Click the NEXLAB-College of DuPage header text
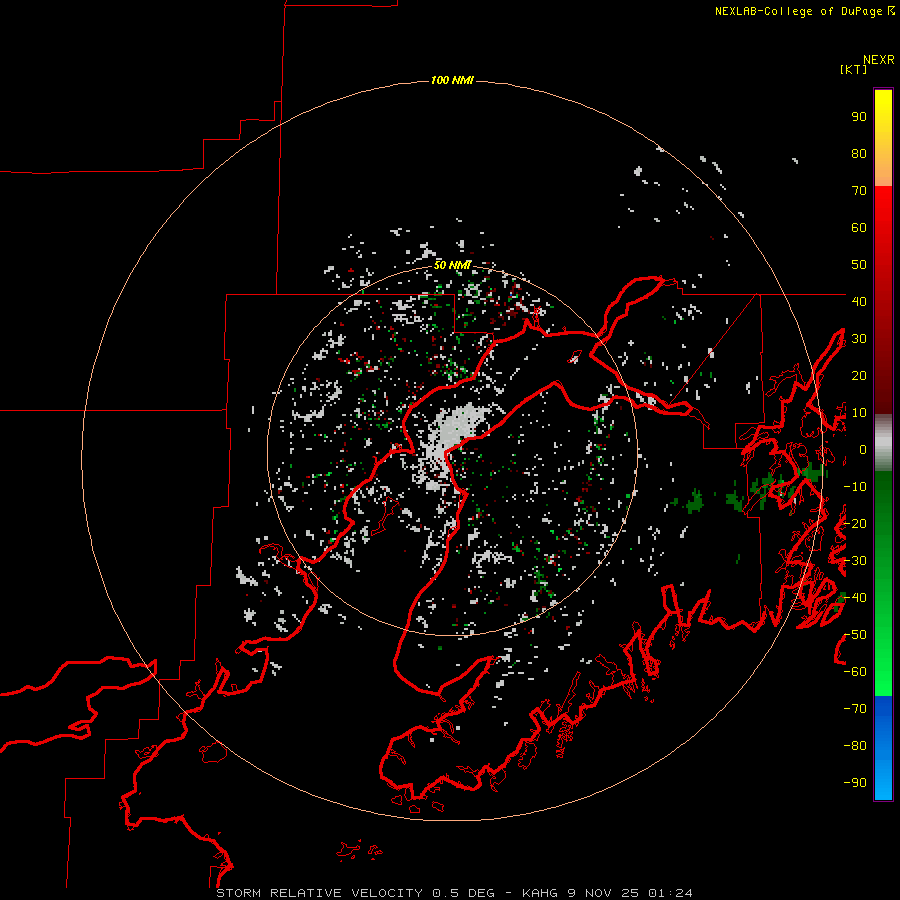Screen dimensions: 900x900 pos(804,11)
